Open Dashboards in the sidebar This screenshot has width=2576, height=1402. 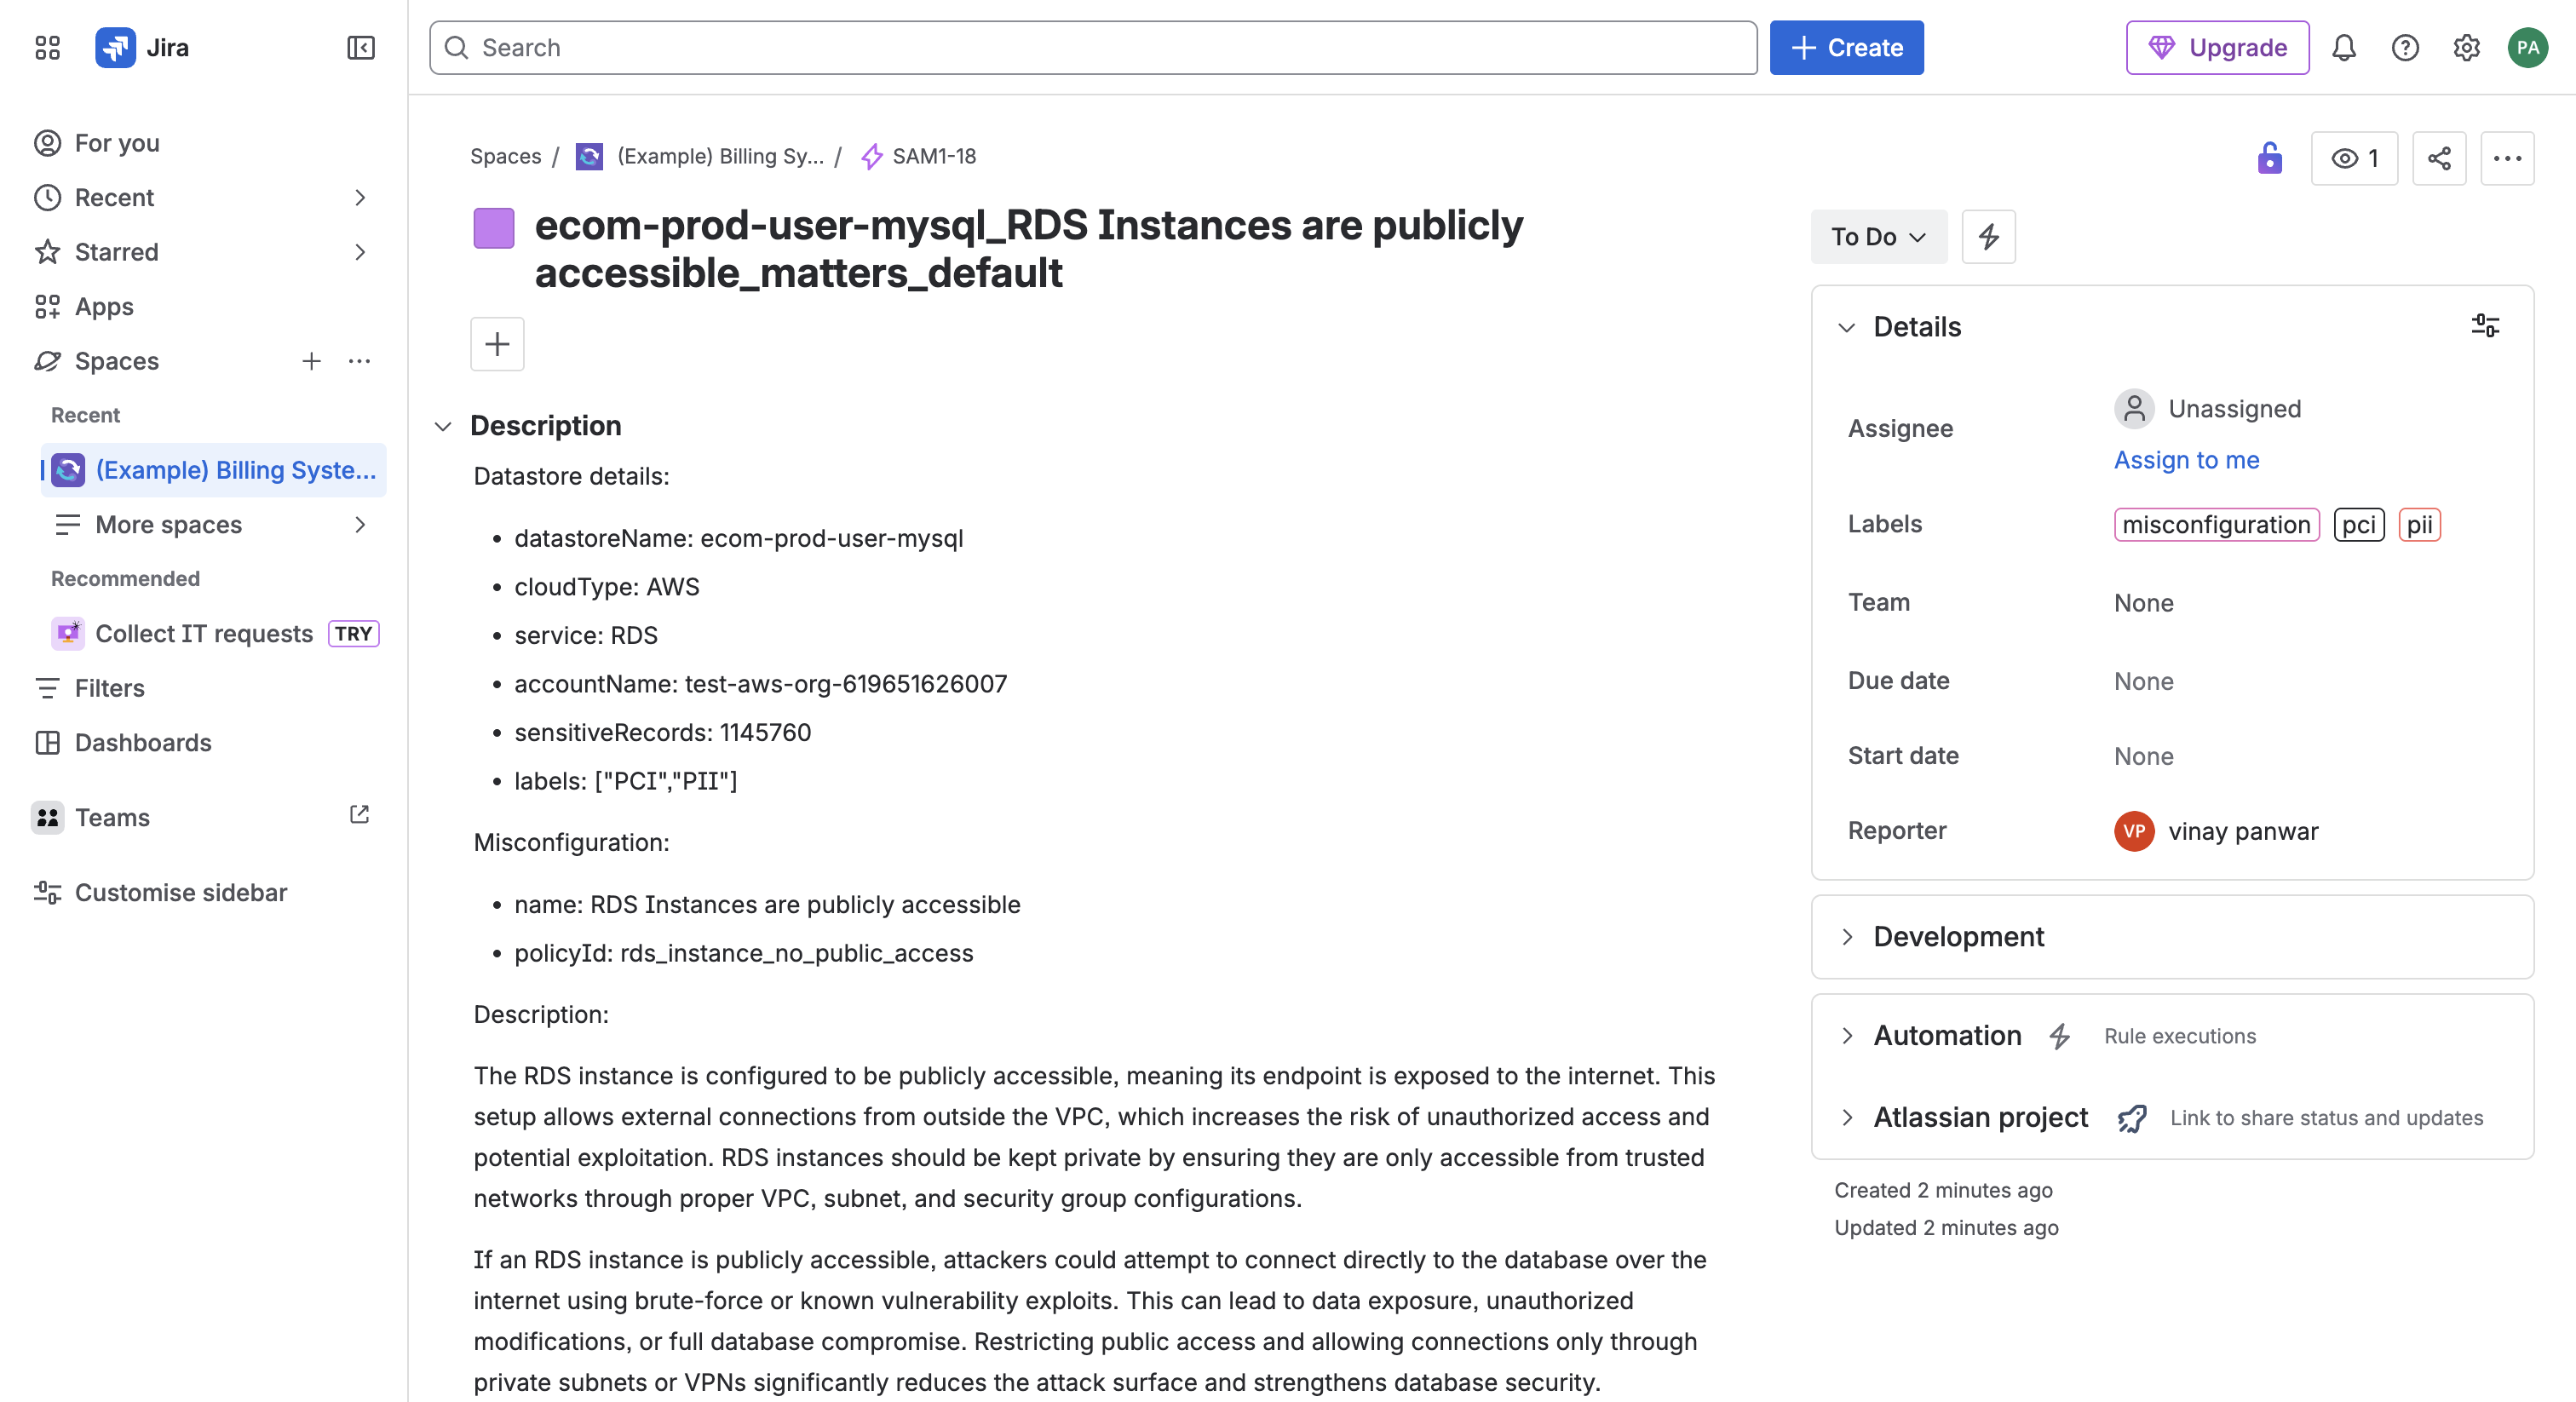click(142, 742)
